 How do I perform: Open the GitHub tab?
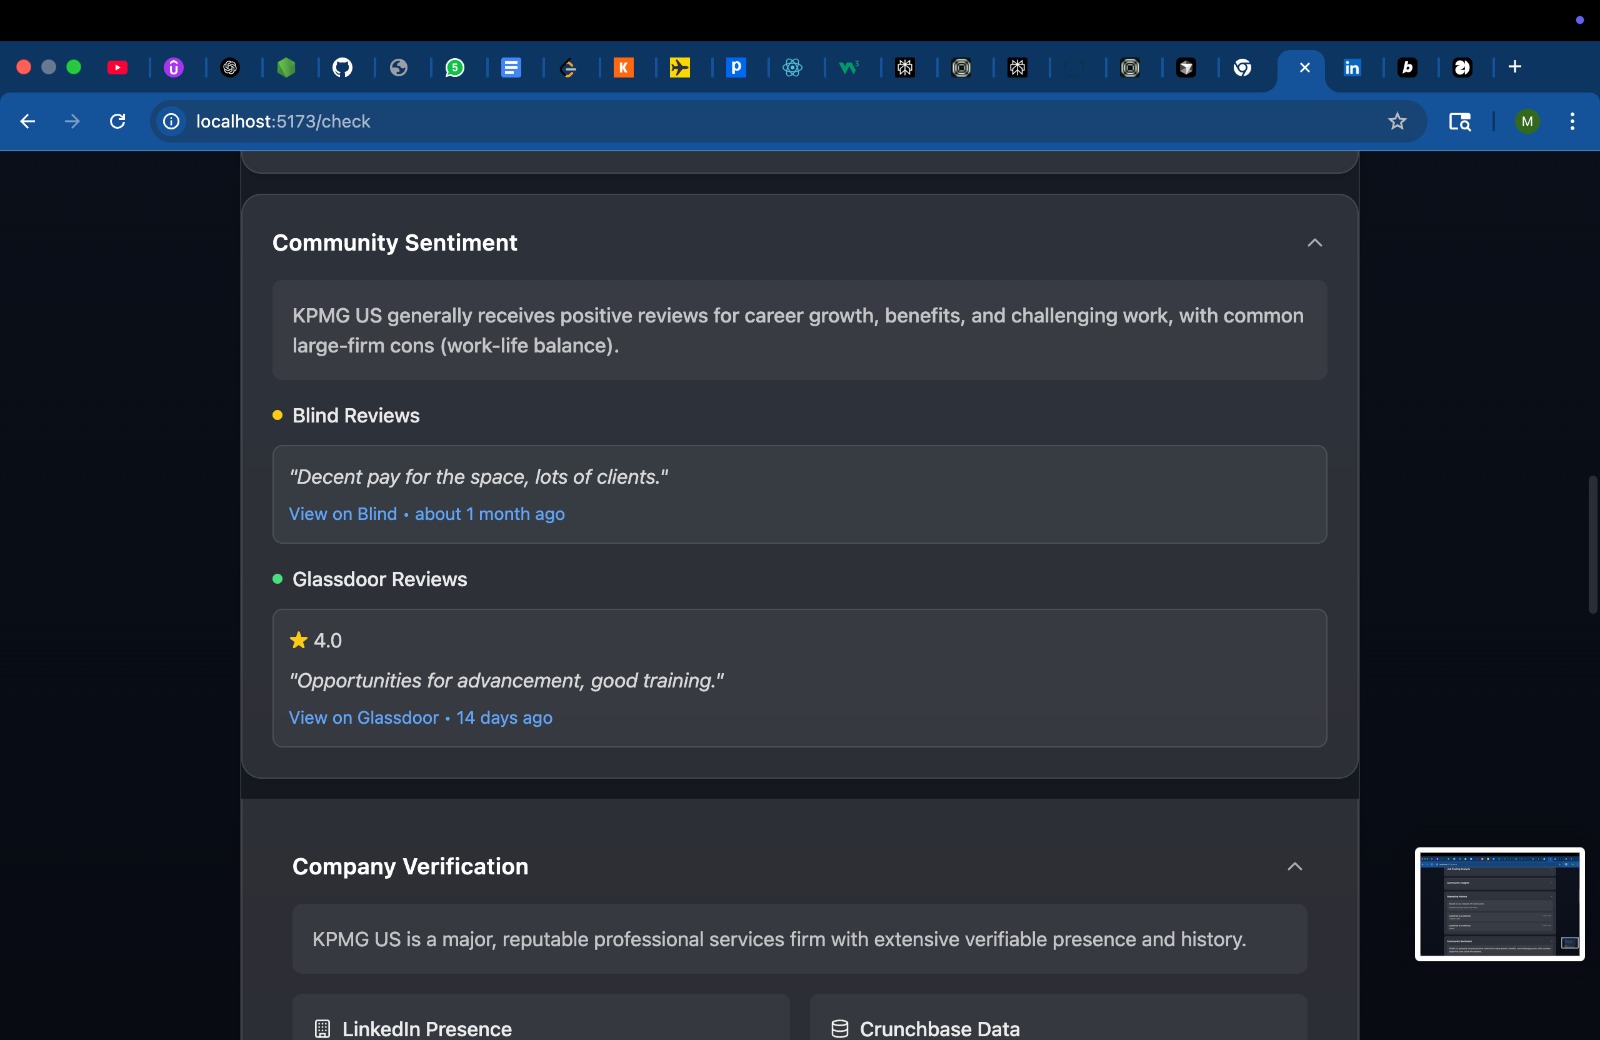point(342,67)
